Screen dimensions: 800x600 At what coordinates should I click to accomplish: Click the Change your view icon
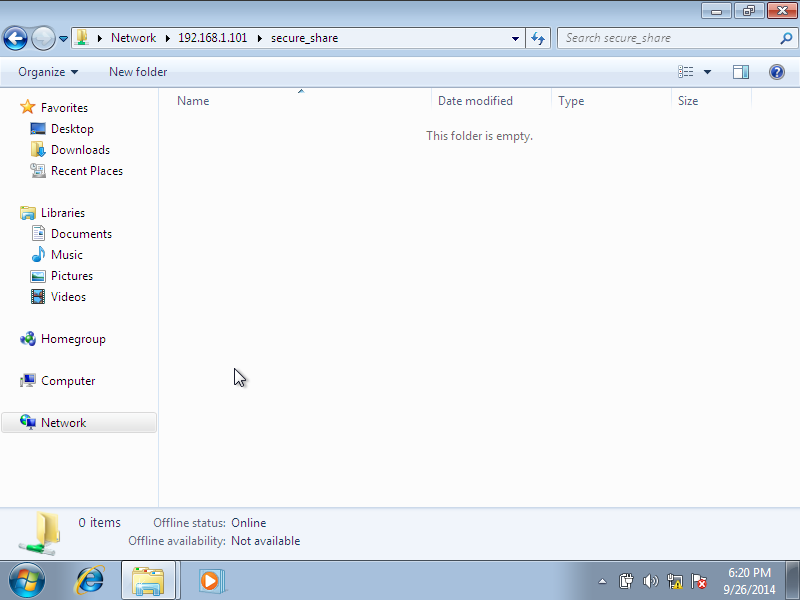[x=685, y=72]
